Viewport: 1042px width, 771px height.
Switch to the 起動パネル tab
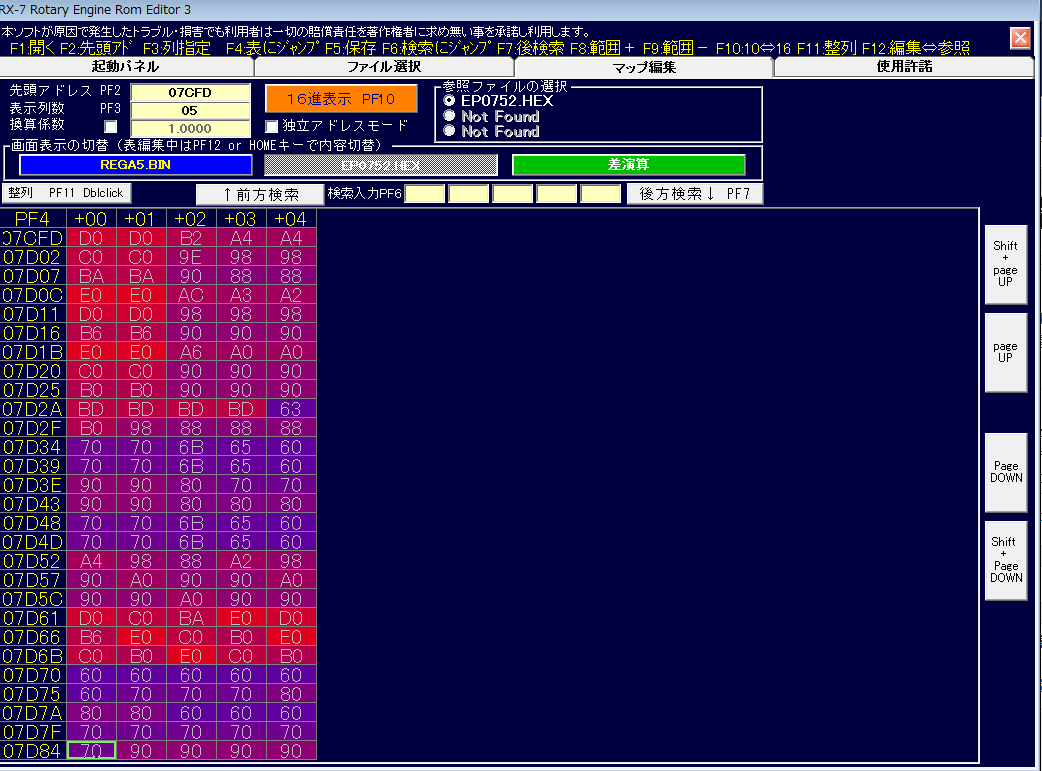(x=127, y=67)
